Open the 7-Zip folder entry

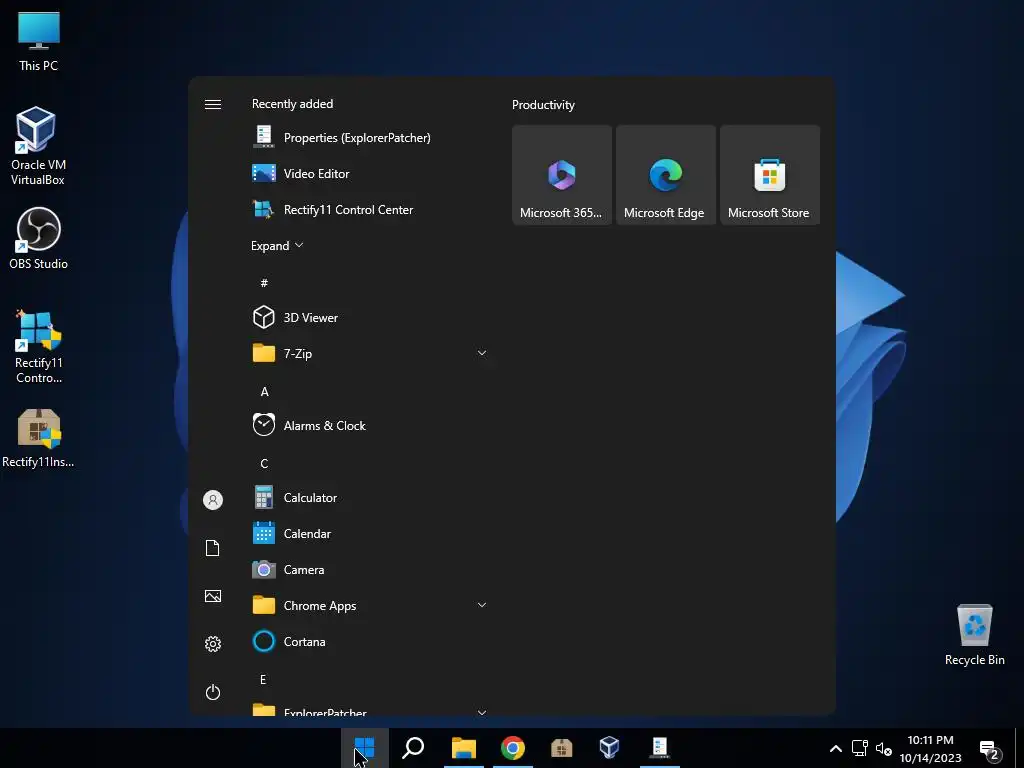[370, 353]
